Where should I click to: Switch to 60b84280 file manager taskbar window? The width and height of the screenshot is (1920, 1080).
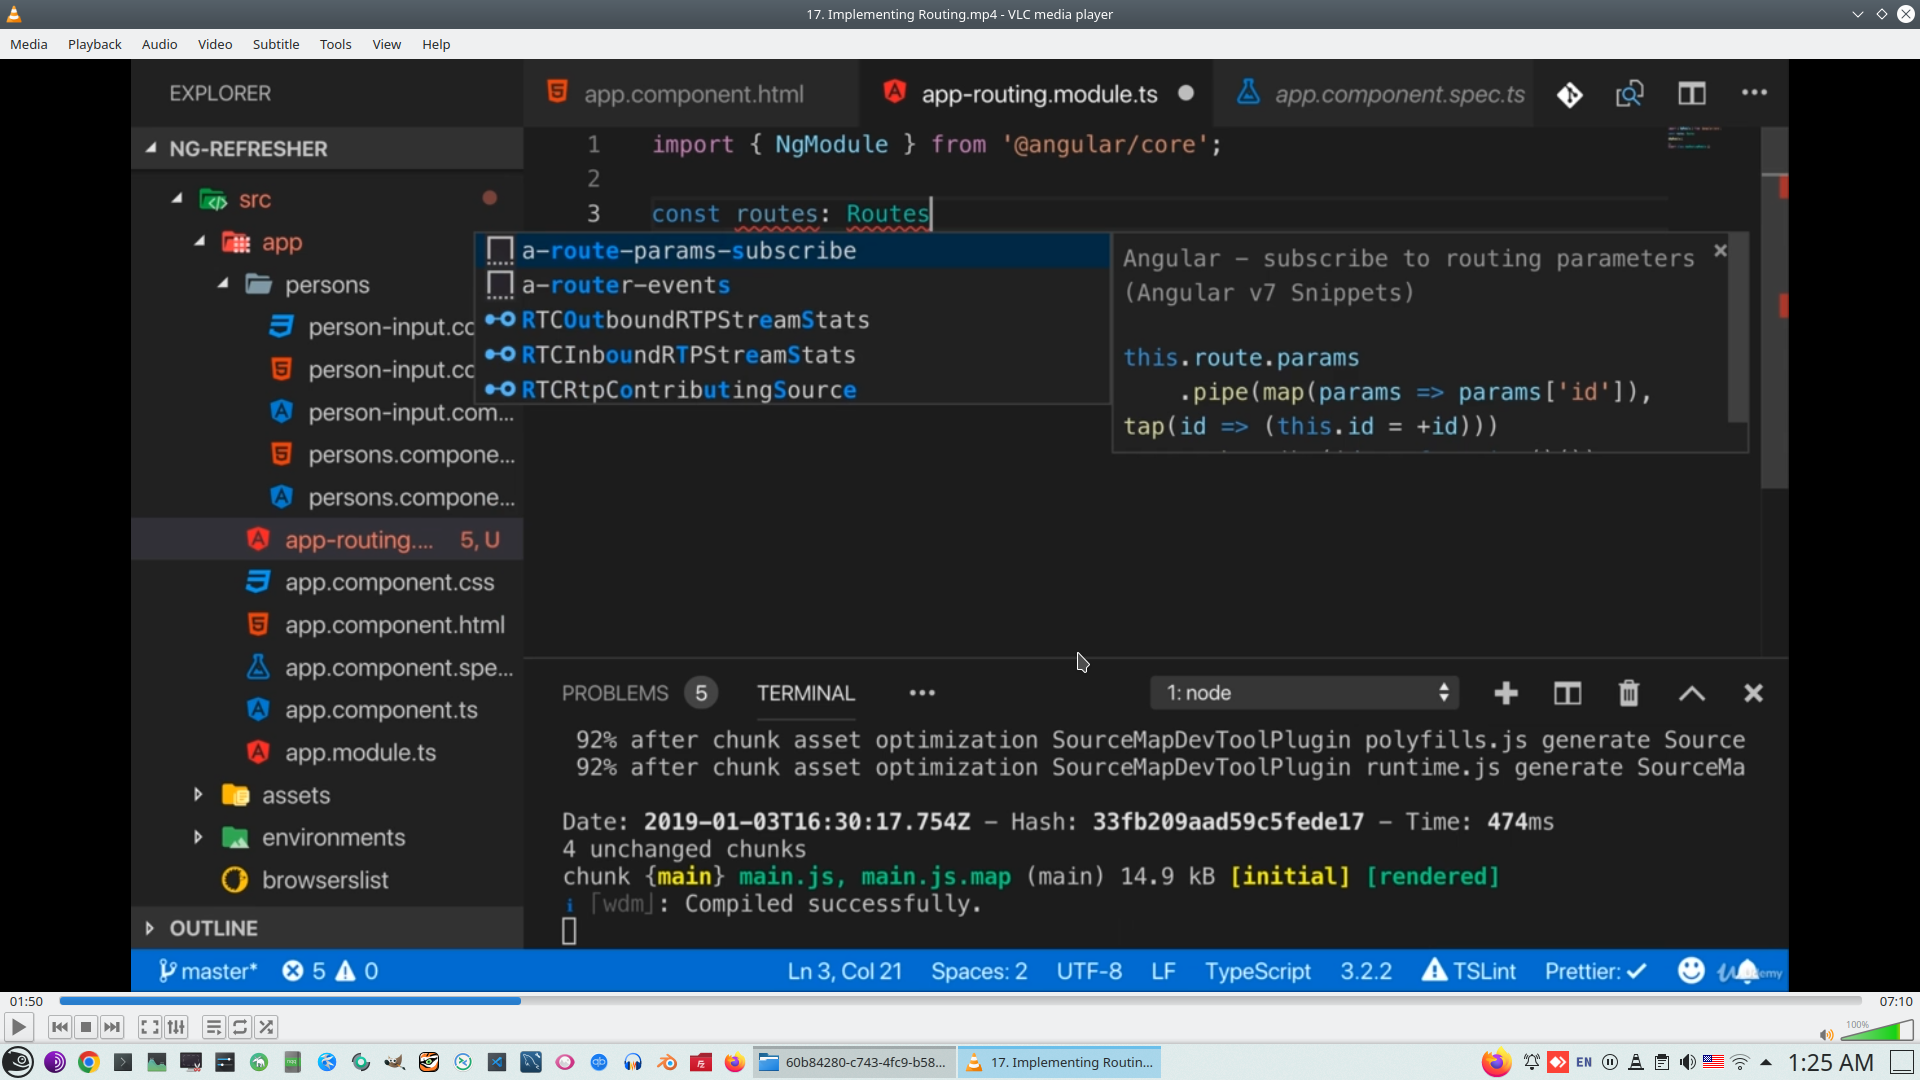(854, 1062)
